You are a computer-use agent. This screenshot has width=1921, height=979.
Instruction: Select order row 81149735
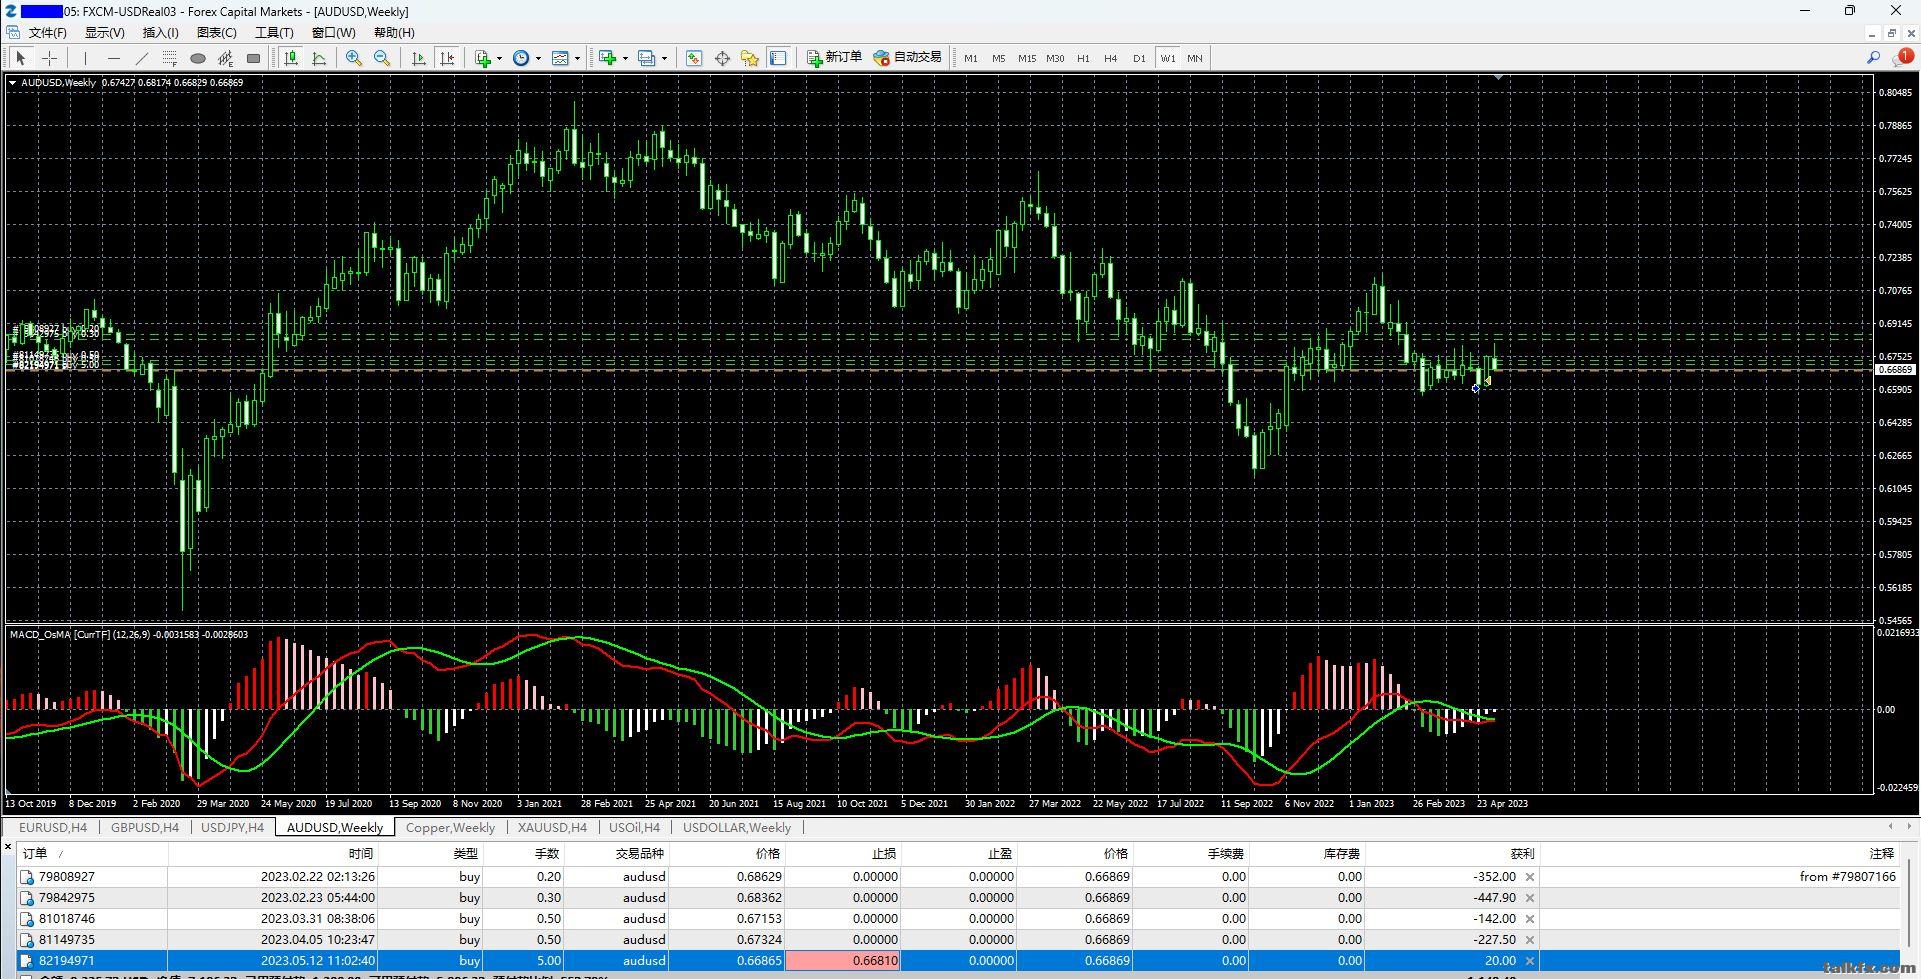click(x=958, y=940)
